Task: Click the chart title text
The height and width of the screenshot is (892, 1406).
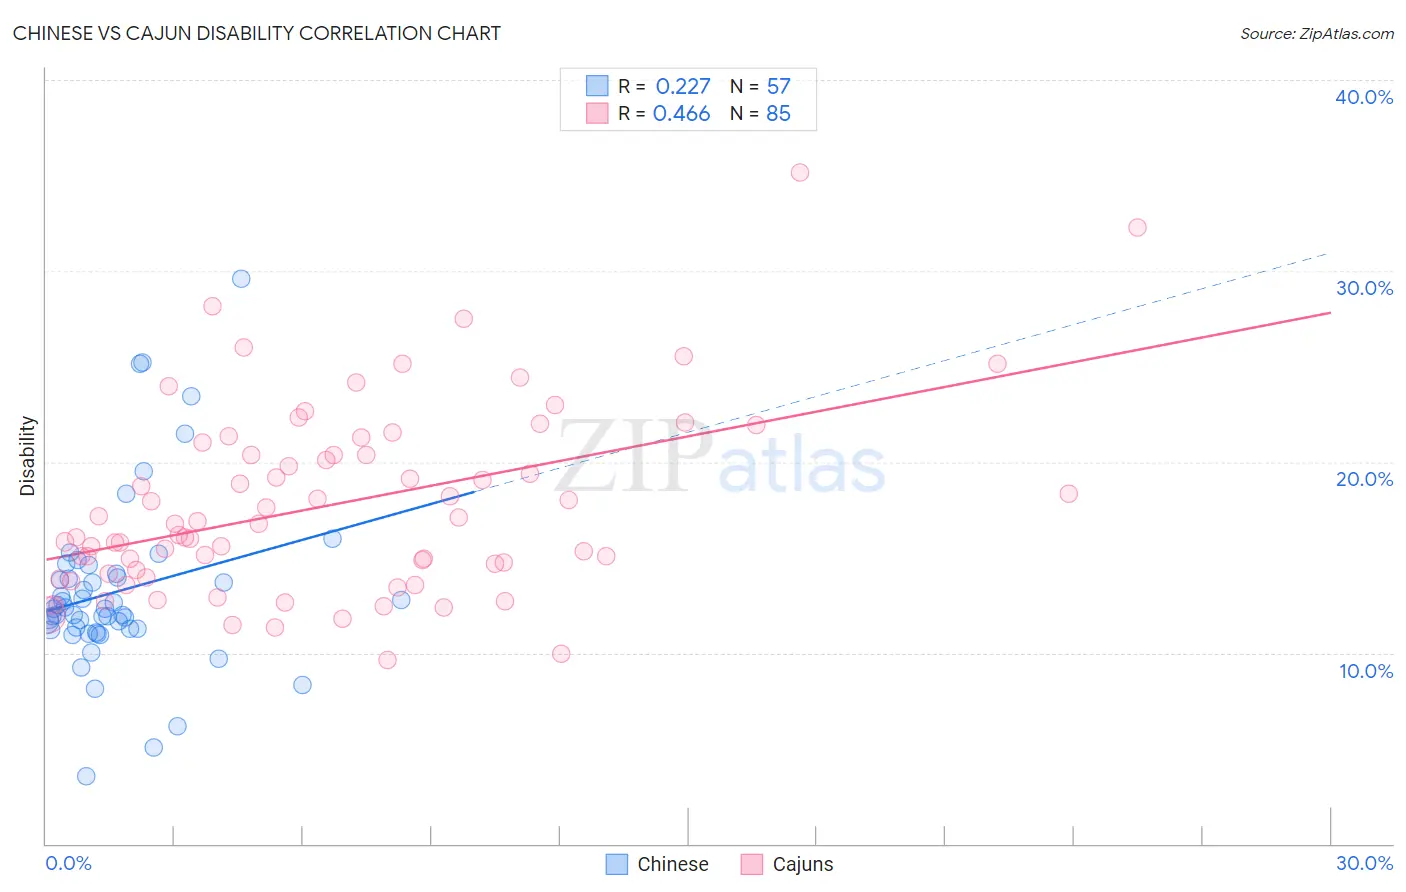Action: point(257,33)
